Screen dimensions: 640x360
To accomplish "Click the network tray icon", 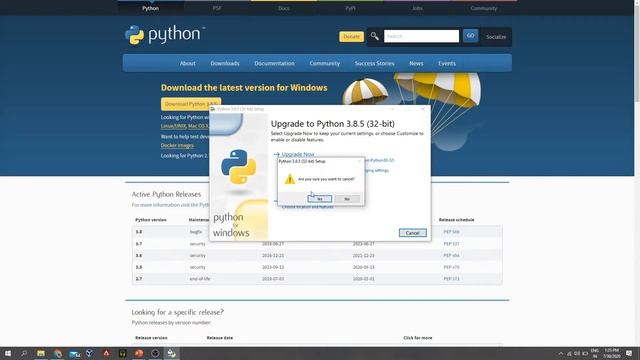I will [x=569, y=353].
